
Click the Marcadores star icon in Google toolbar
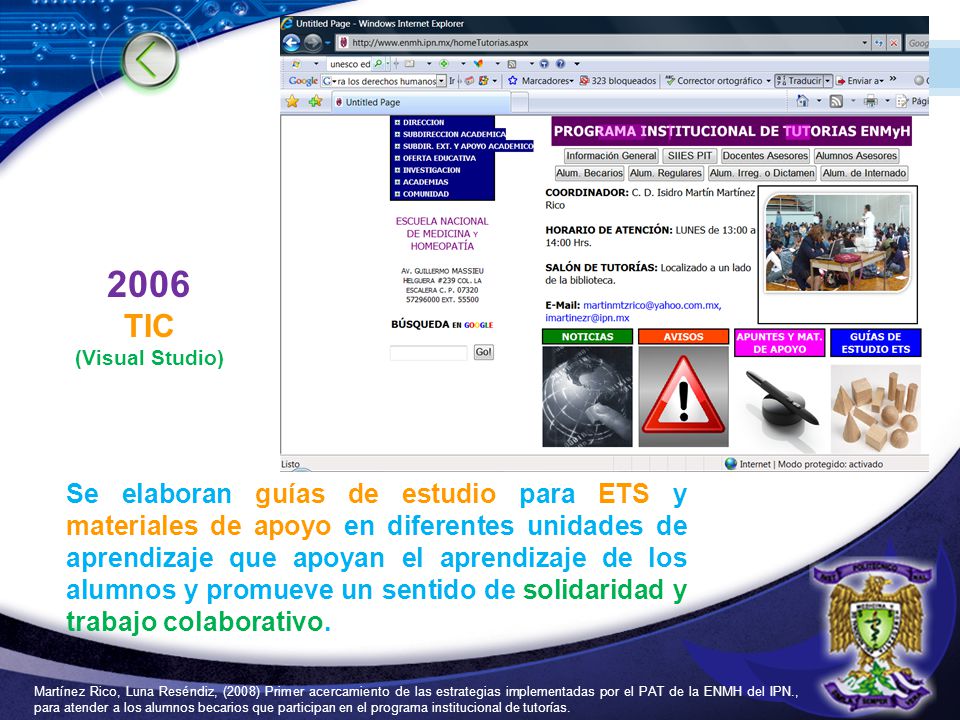[x=513, y=80]
